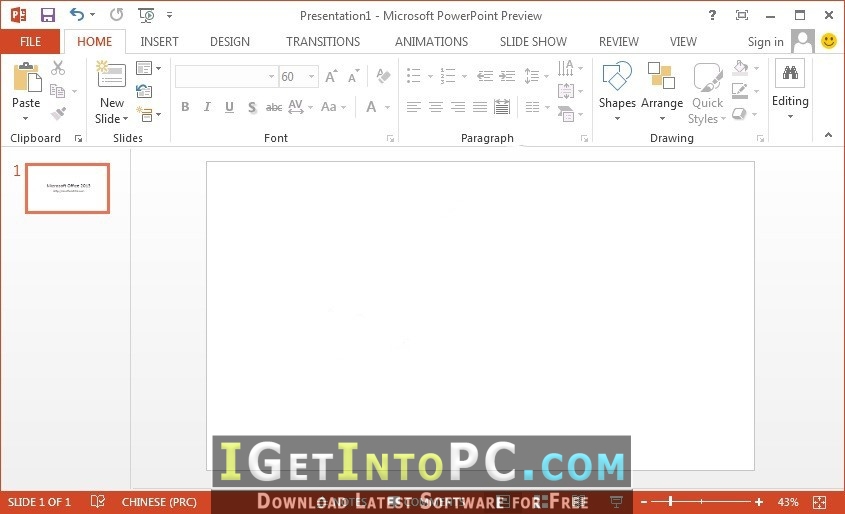The image size is (845, 514).
Task: Go to the SLIDE SHOW tab
Action: 533,41
